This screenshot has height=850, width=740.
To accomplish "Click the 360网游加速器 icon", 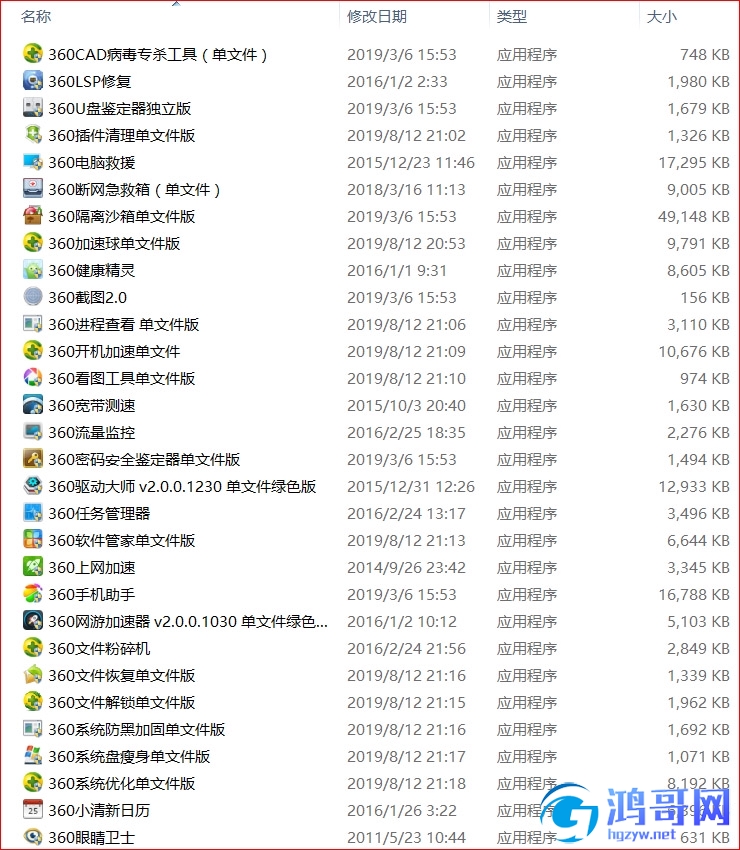I will (33, 621).
